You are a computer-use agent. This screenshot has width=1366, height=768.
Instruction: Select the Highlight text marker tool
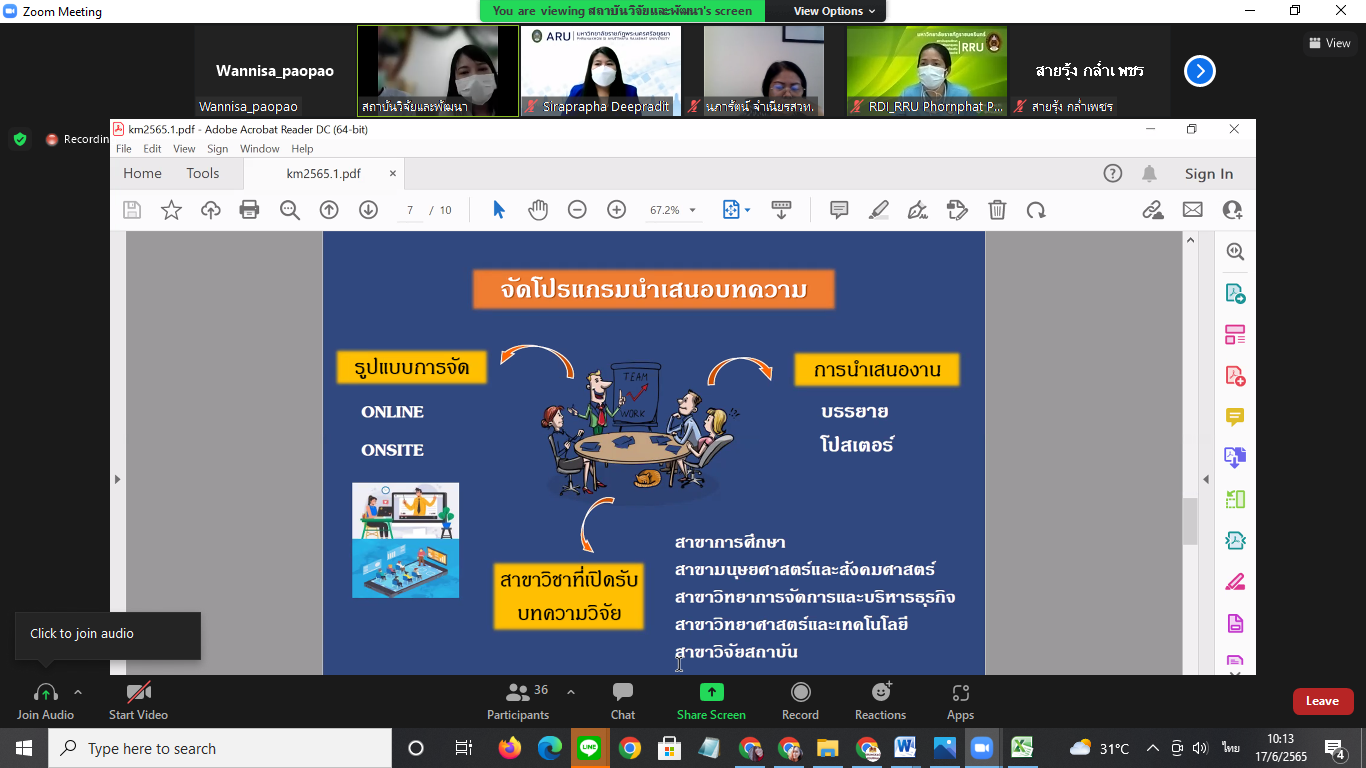point(879,210)
